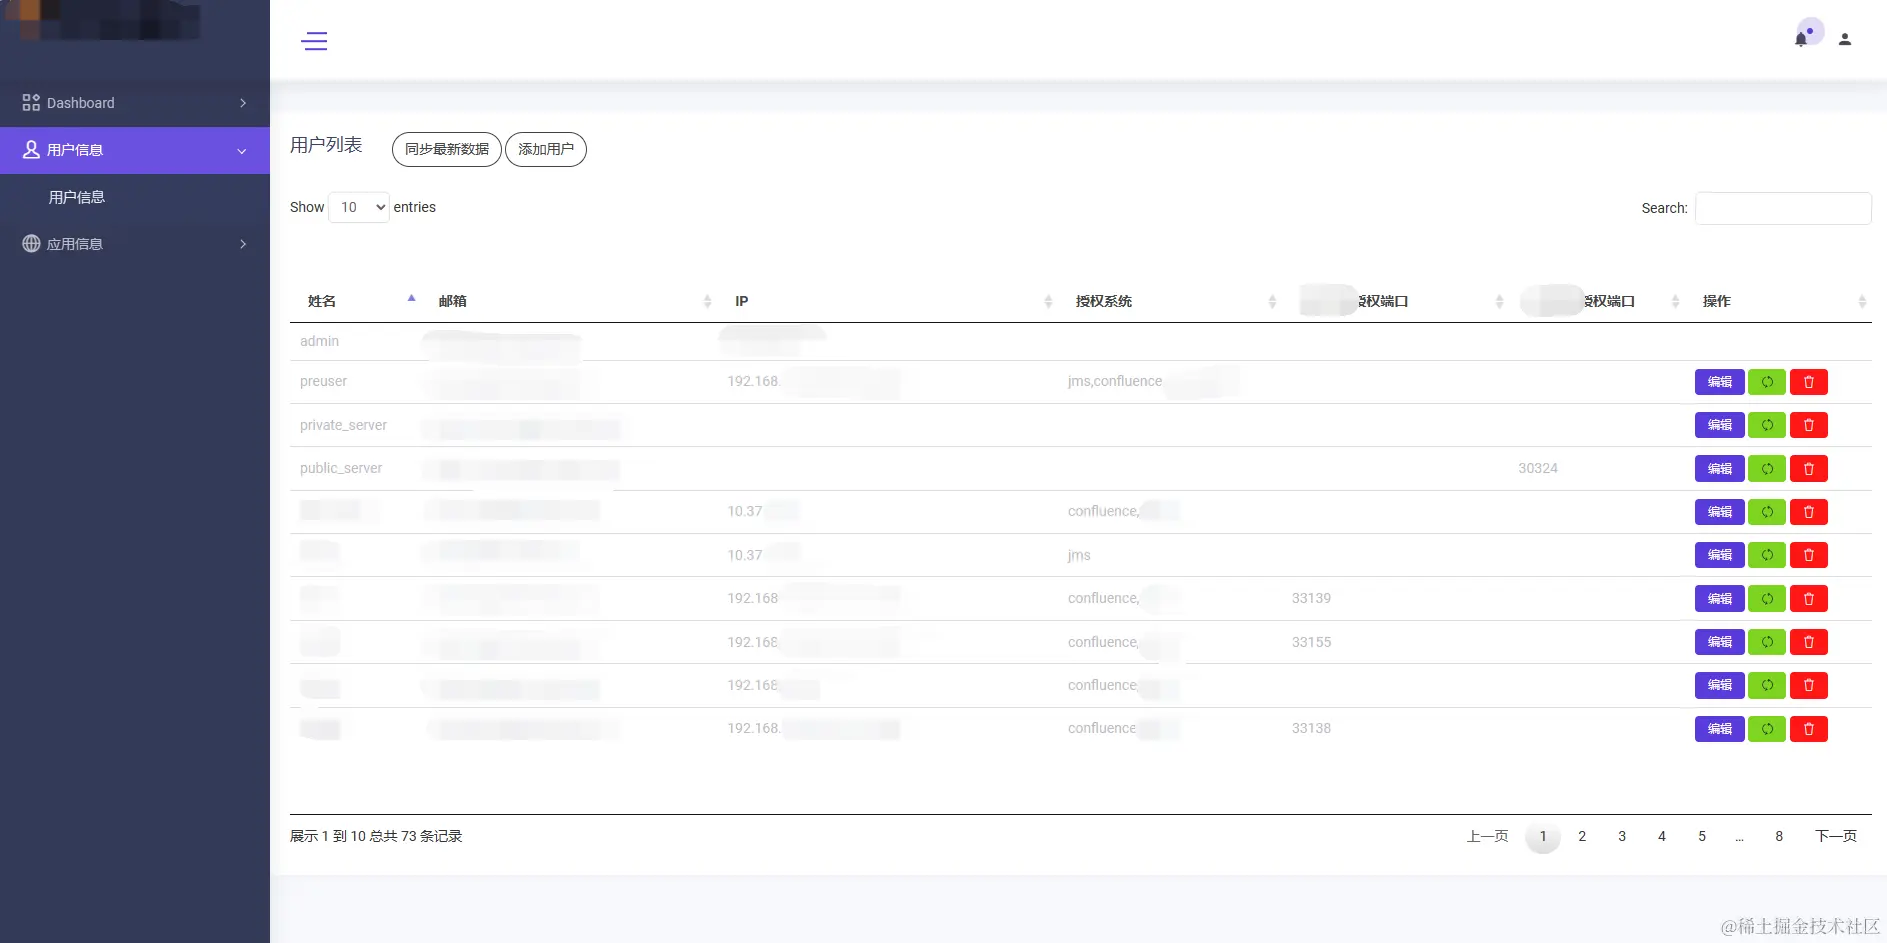Open the user profile icon in the header
The width and height of the screenshot is (1887, 943).
pyautogui.click(x=1845, y=40)
